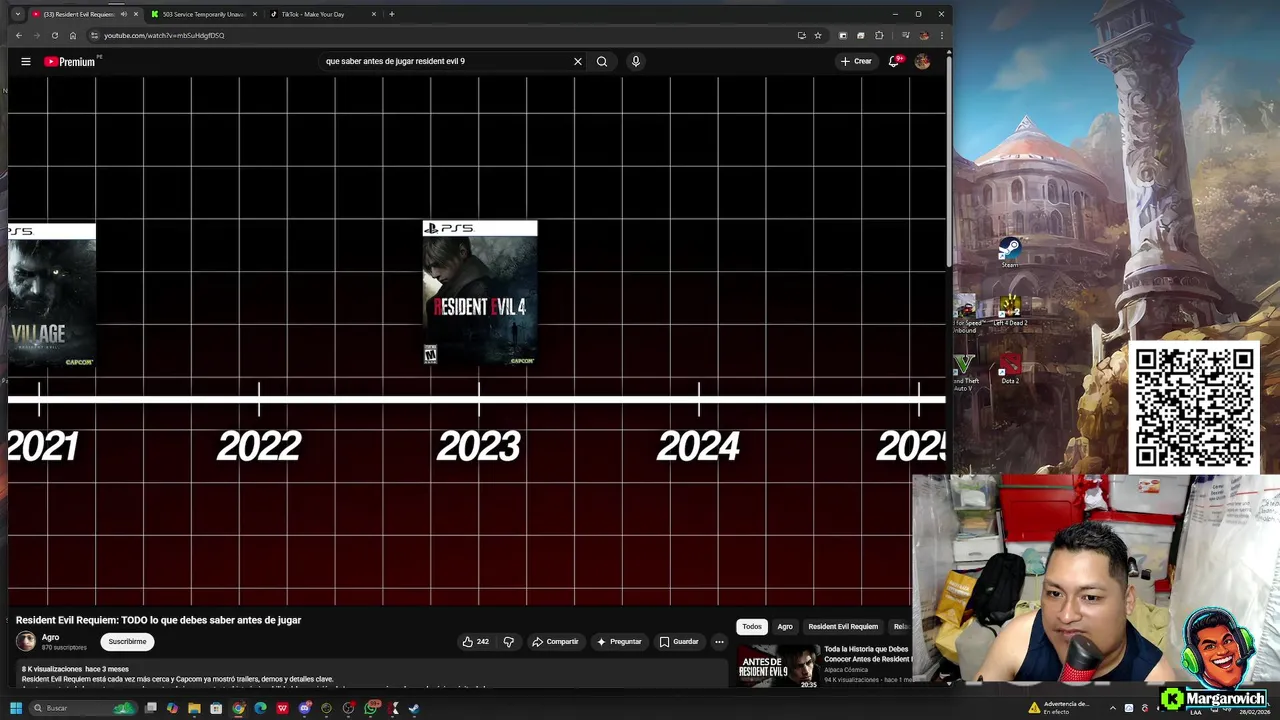The width and height of the screenshot is (1280, 720).
Task: Open Discord taskbar icon
Action: [305, 708]
